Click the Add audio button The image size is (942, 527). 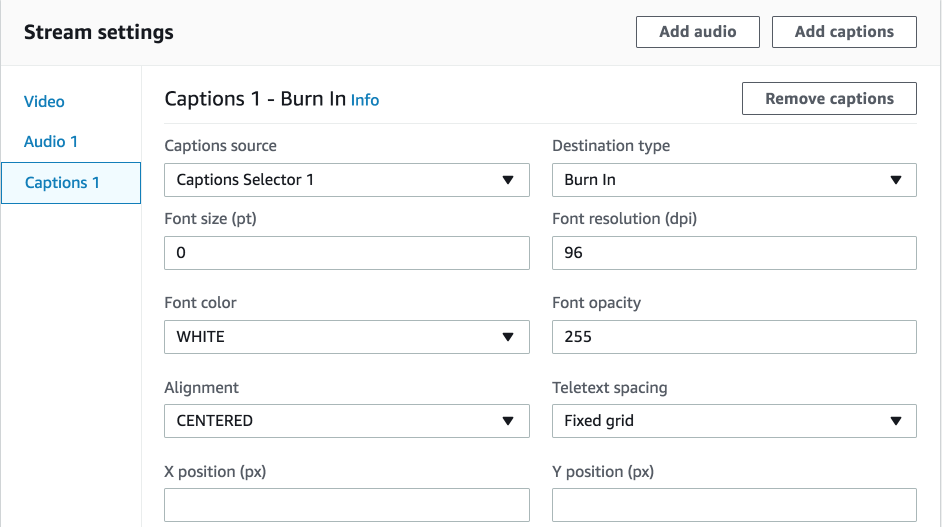[697, 32]
